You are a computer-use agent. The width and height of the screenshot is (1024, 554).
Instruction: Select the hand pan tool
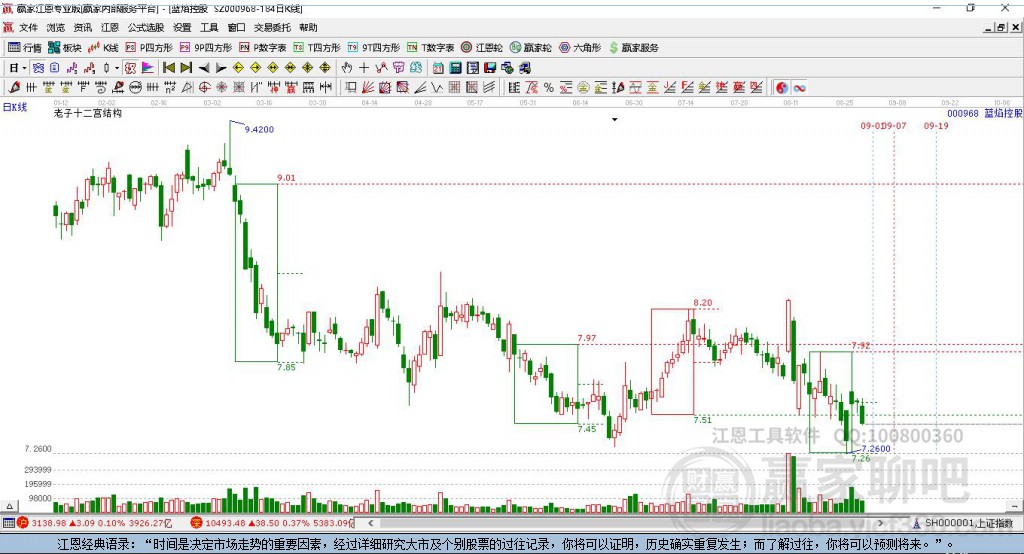[347, 68]
